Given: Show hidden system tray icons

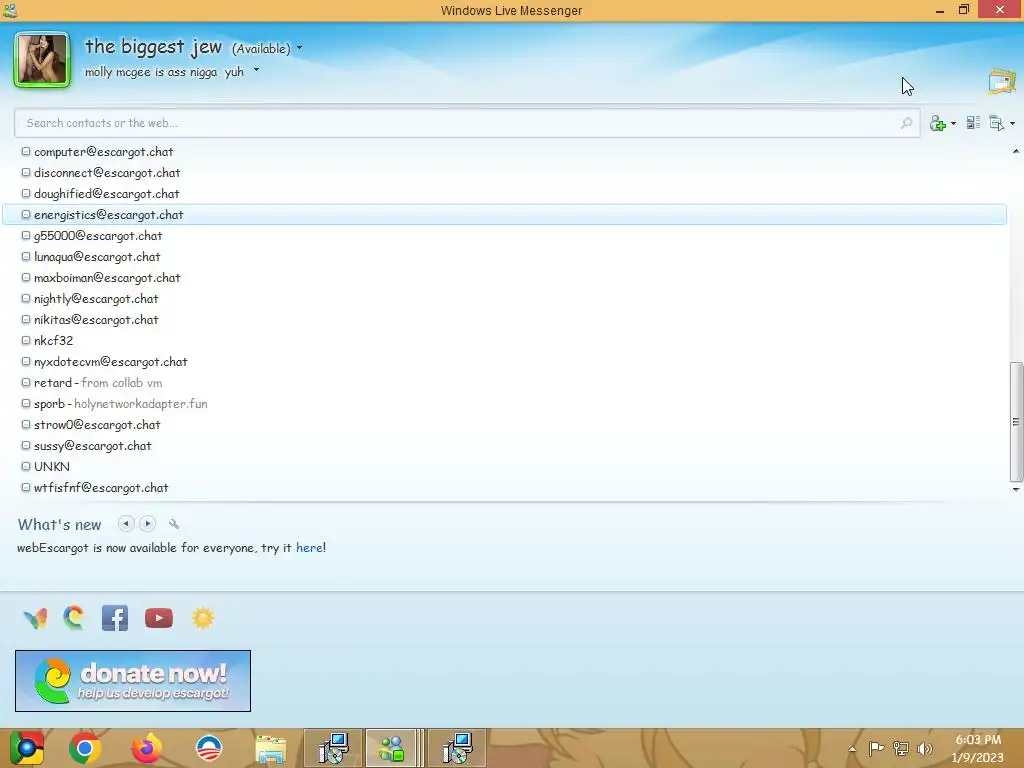Looking at the screenshot, I should tap(852, 749).
